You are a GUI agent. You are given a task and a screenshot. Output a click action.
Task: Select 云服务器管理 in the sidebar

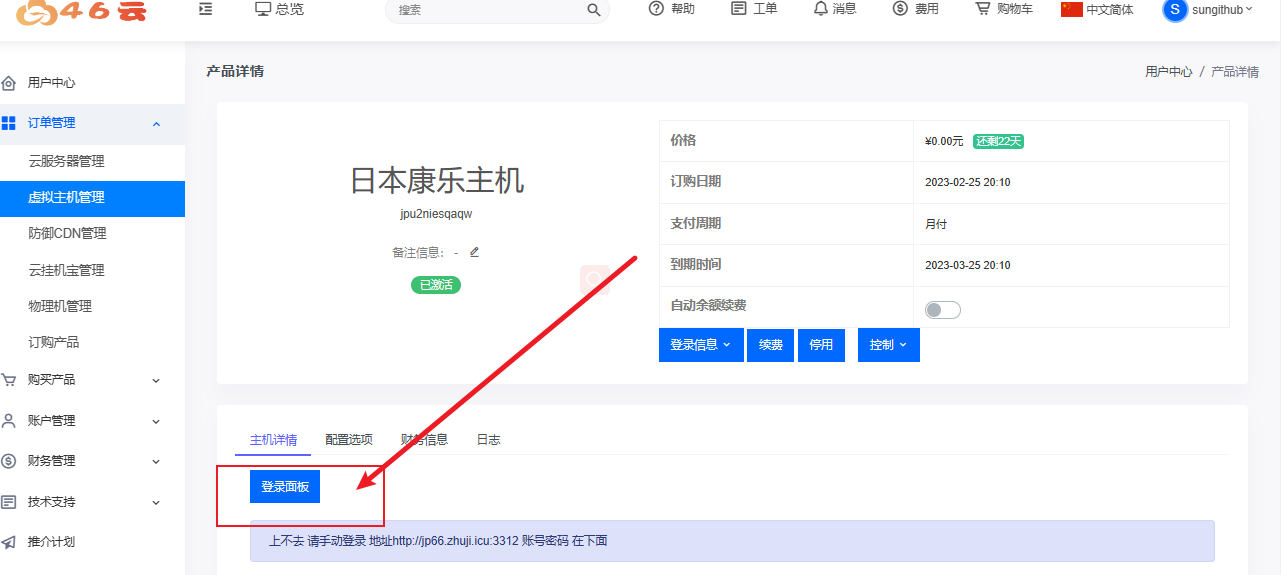coord(66,161)
